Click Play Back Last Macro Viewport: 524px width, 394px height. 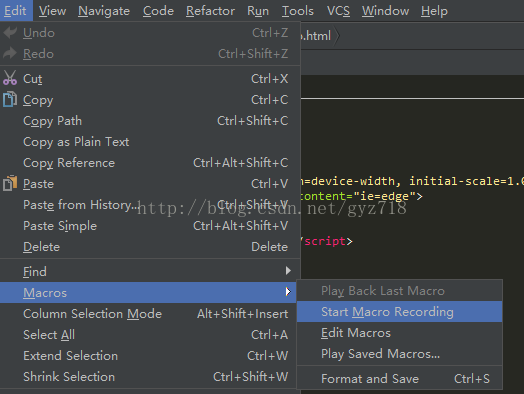click(x=400, y=291)
